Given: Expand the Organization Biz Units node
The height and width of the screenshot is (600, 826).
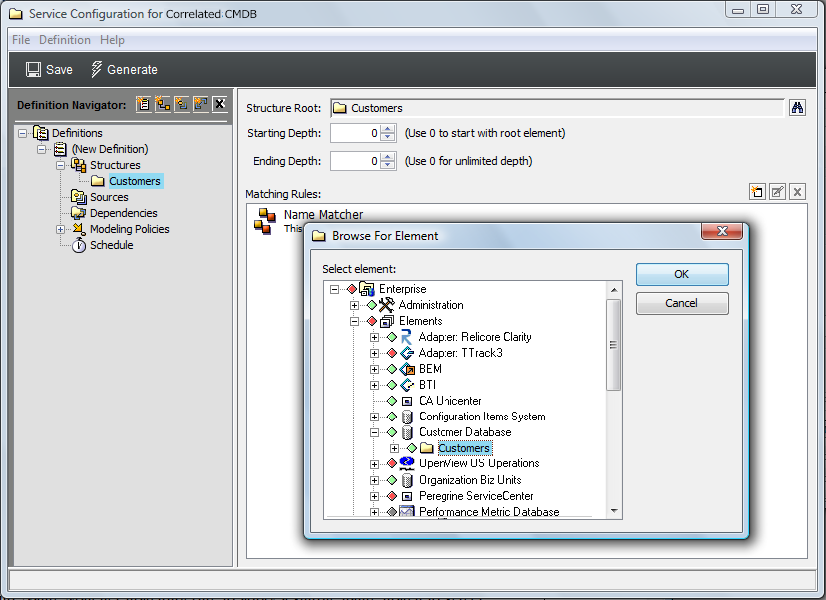Looking at the screenshot, I should click(374, 480).
